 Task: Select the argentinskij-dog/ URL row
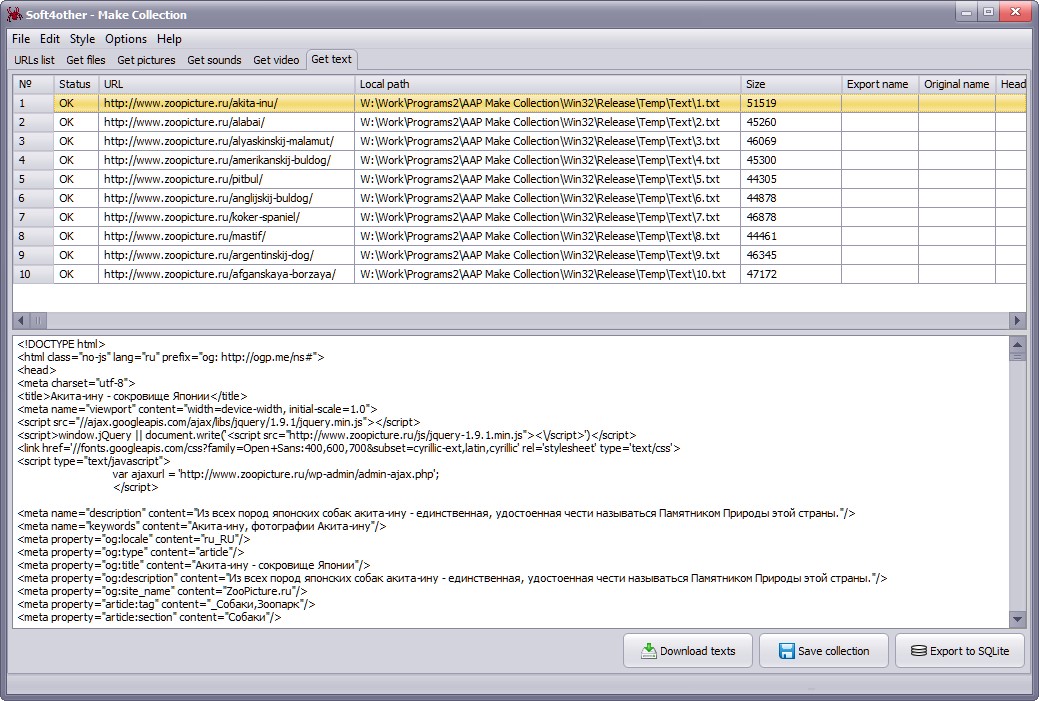(x=520, y=255)
